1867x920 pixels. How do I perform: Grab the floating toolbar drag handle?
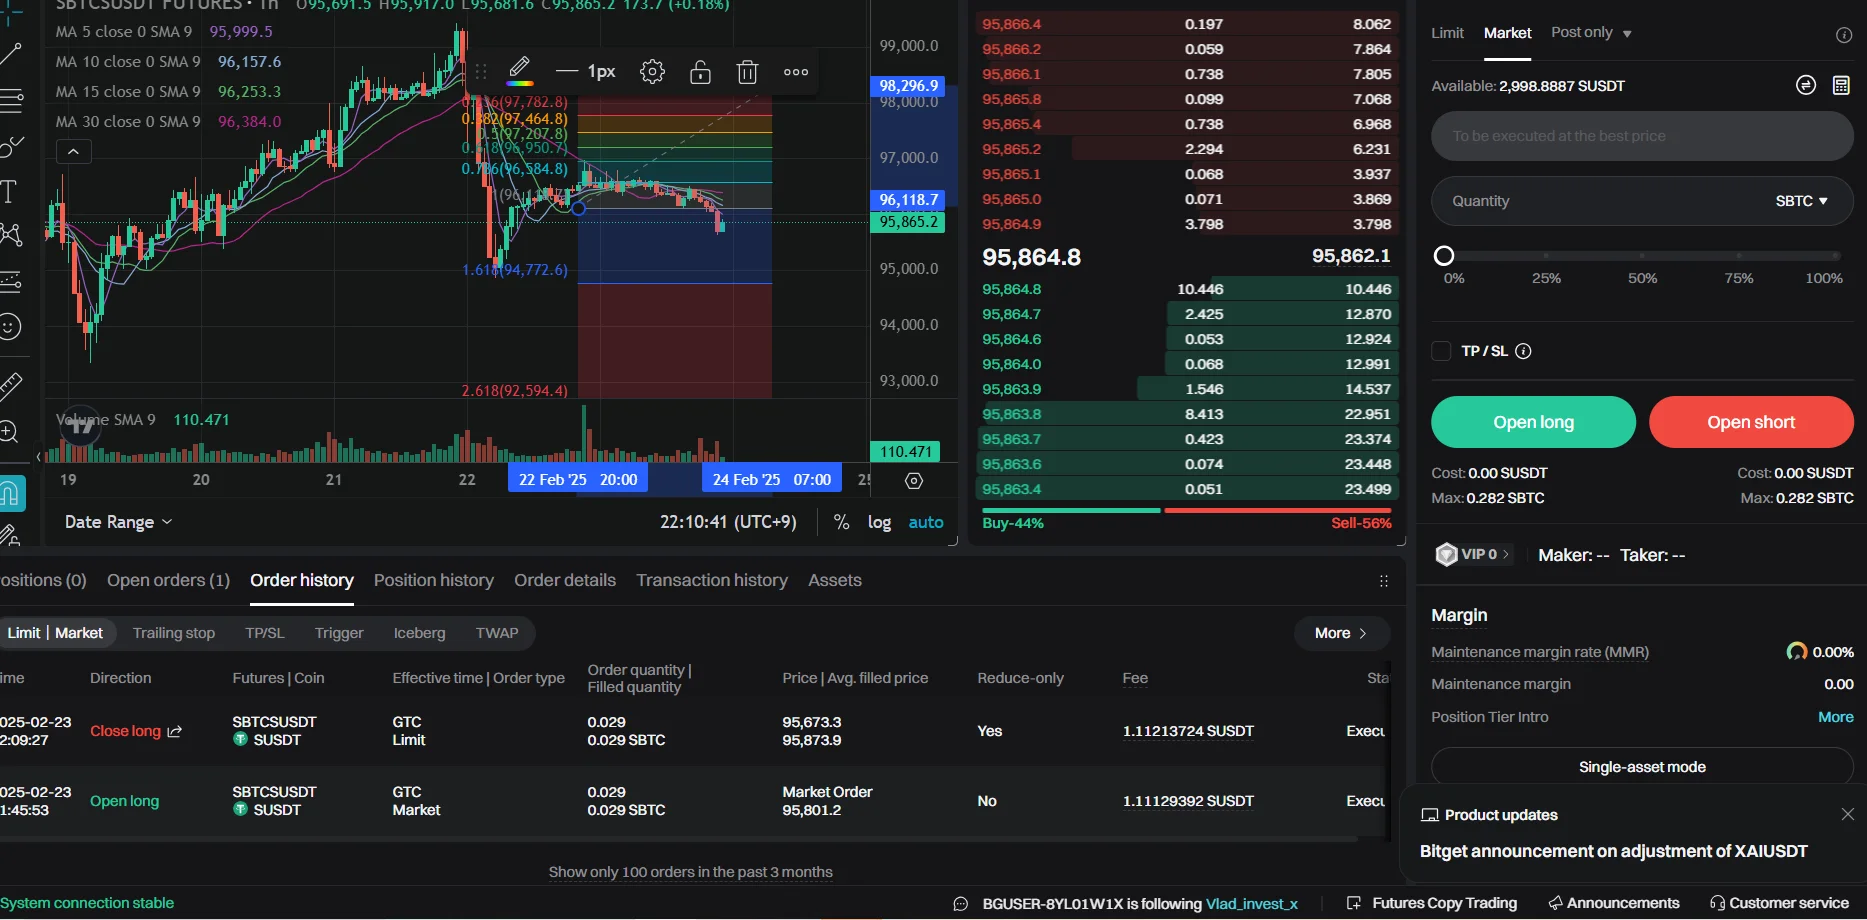[481, 72]
